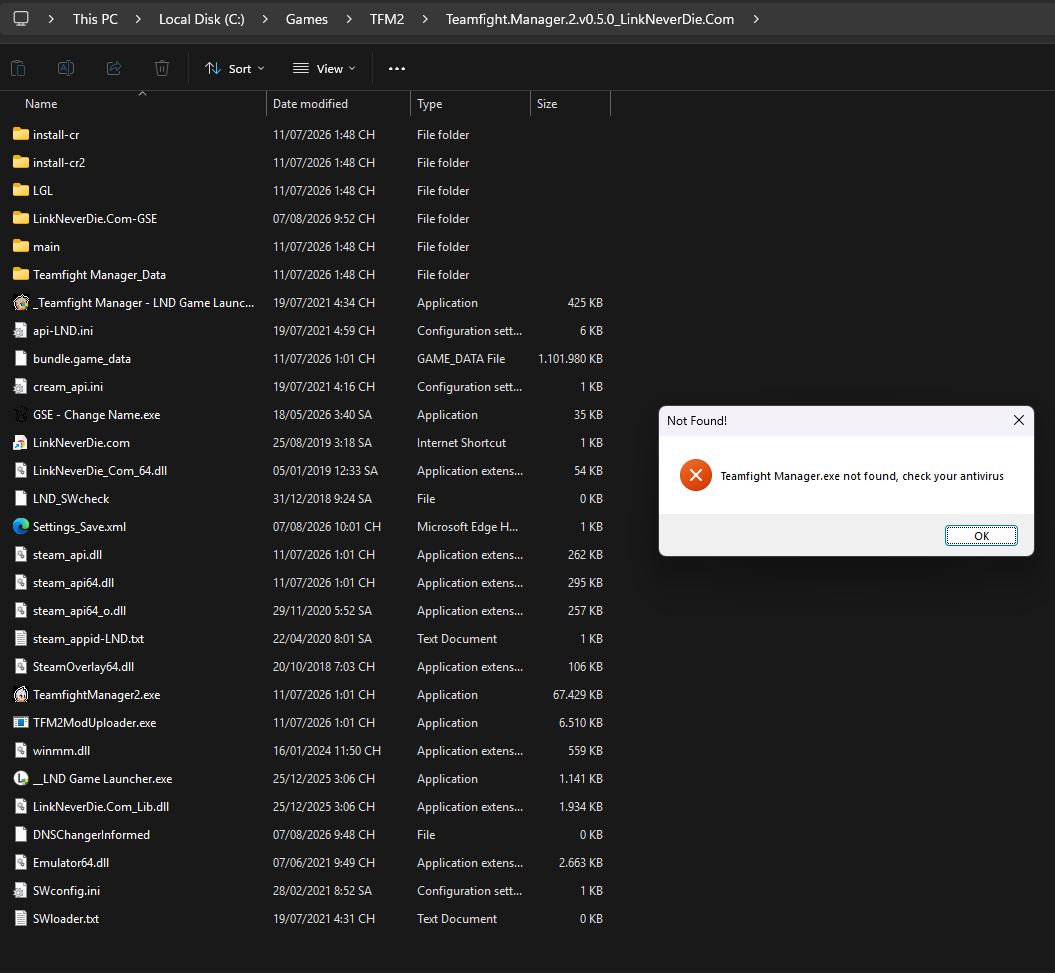Select the SteamOverlay64.dll file name
The width and height of the screenshot is (1055, 973).
[83, 667]
